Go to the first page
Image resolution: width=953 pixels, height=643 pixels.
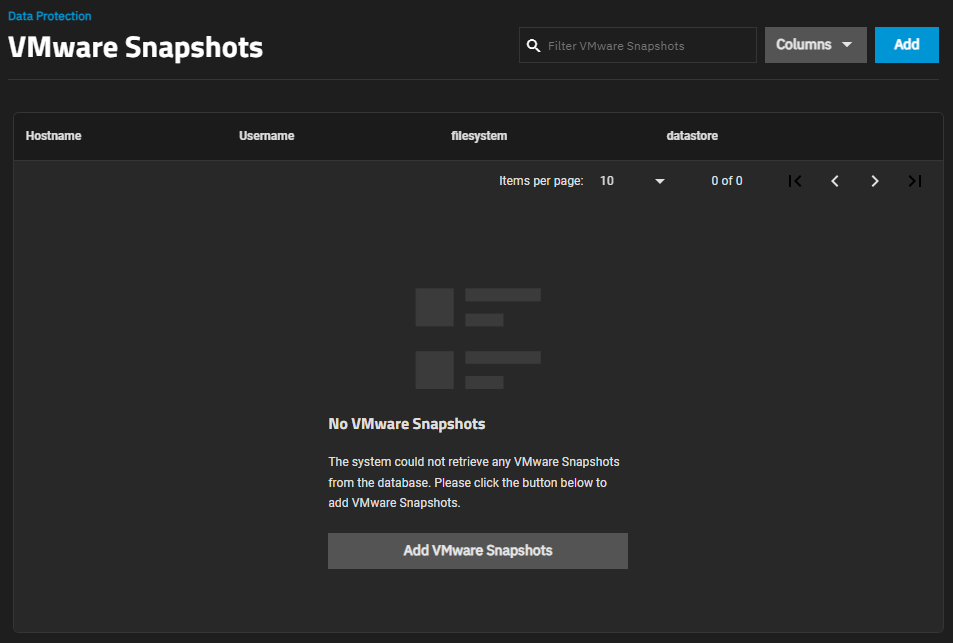(795, 181)
